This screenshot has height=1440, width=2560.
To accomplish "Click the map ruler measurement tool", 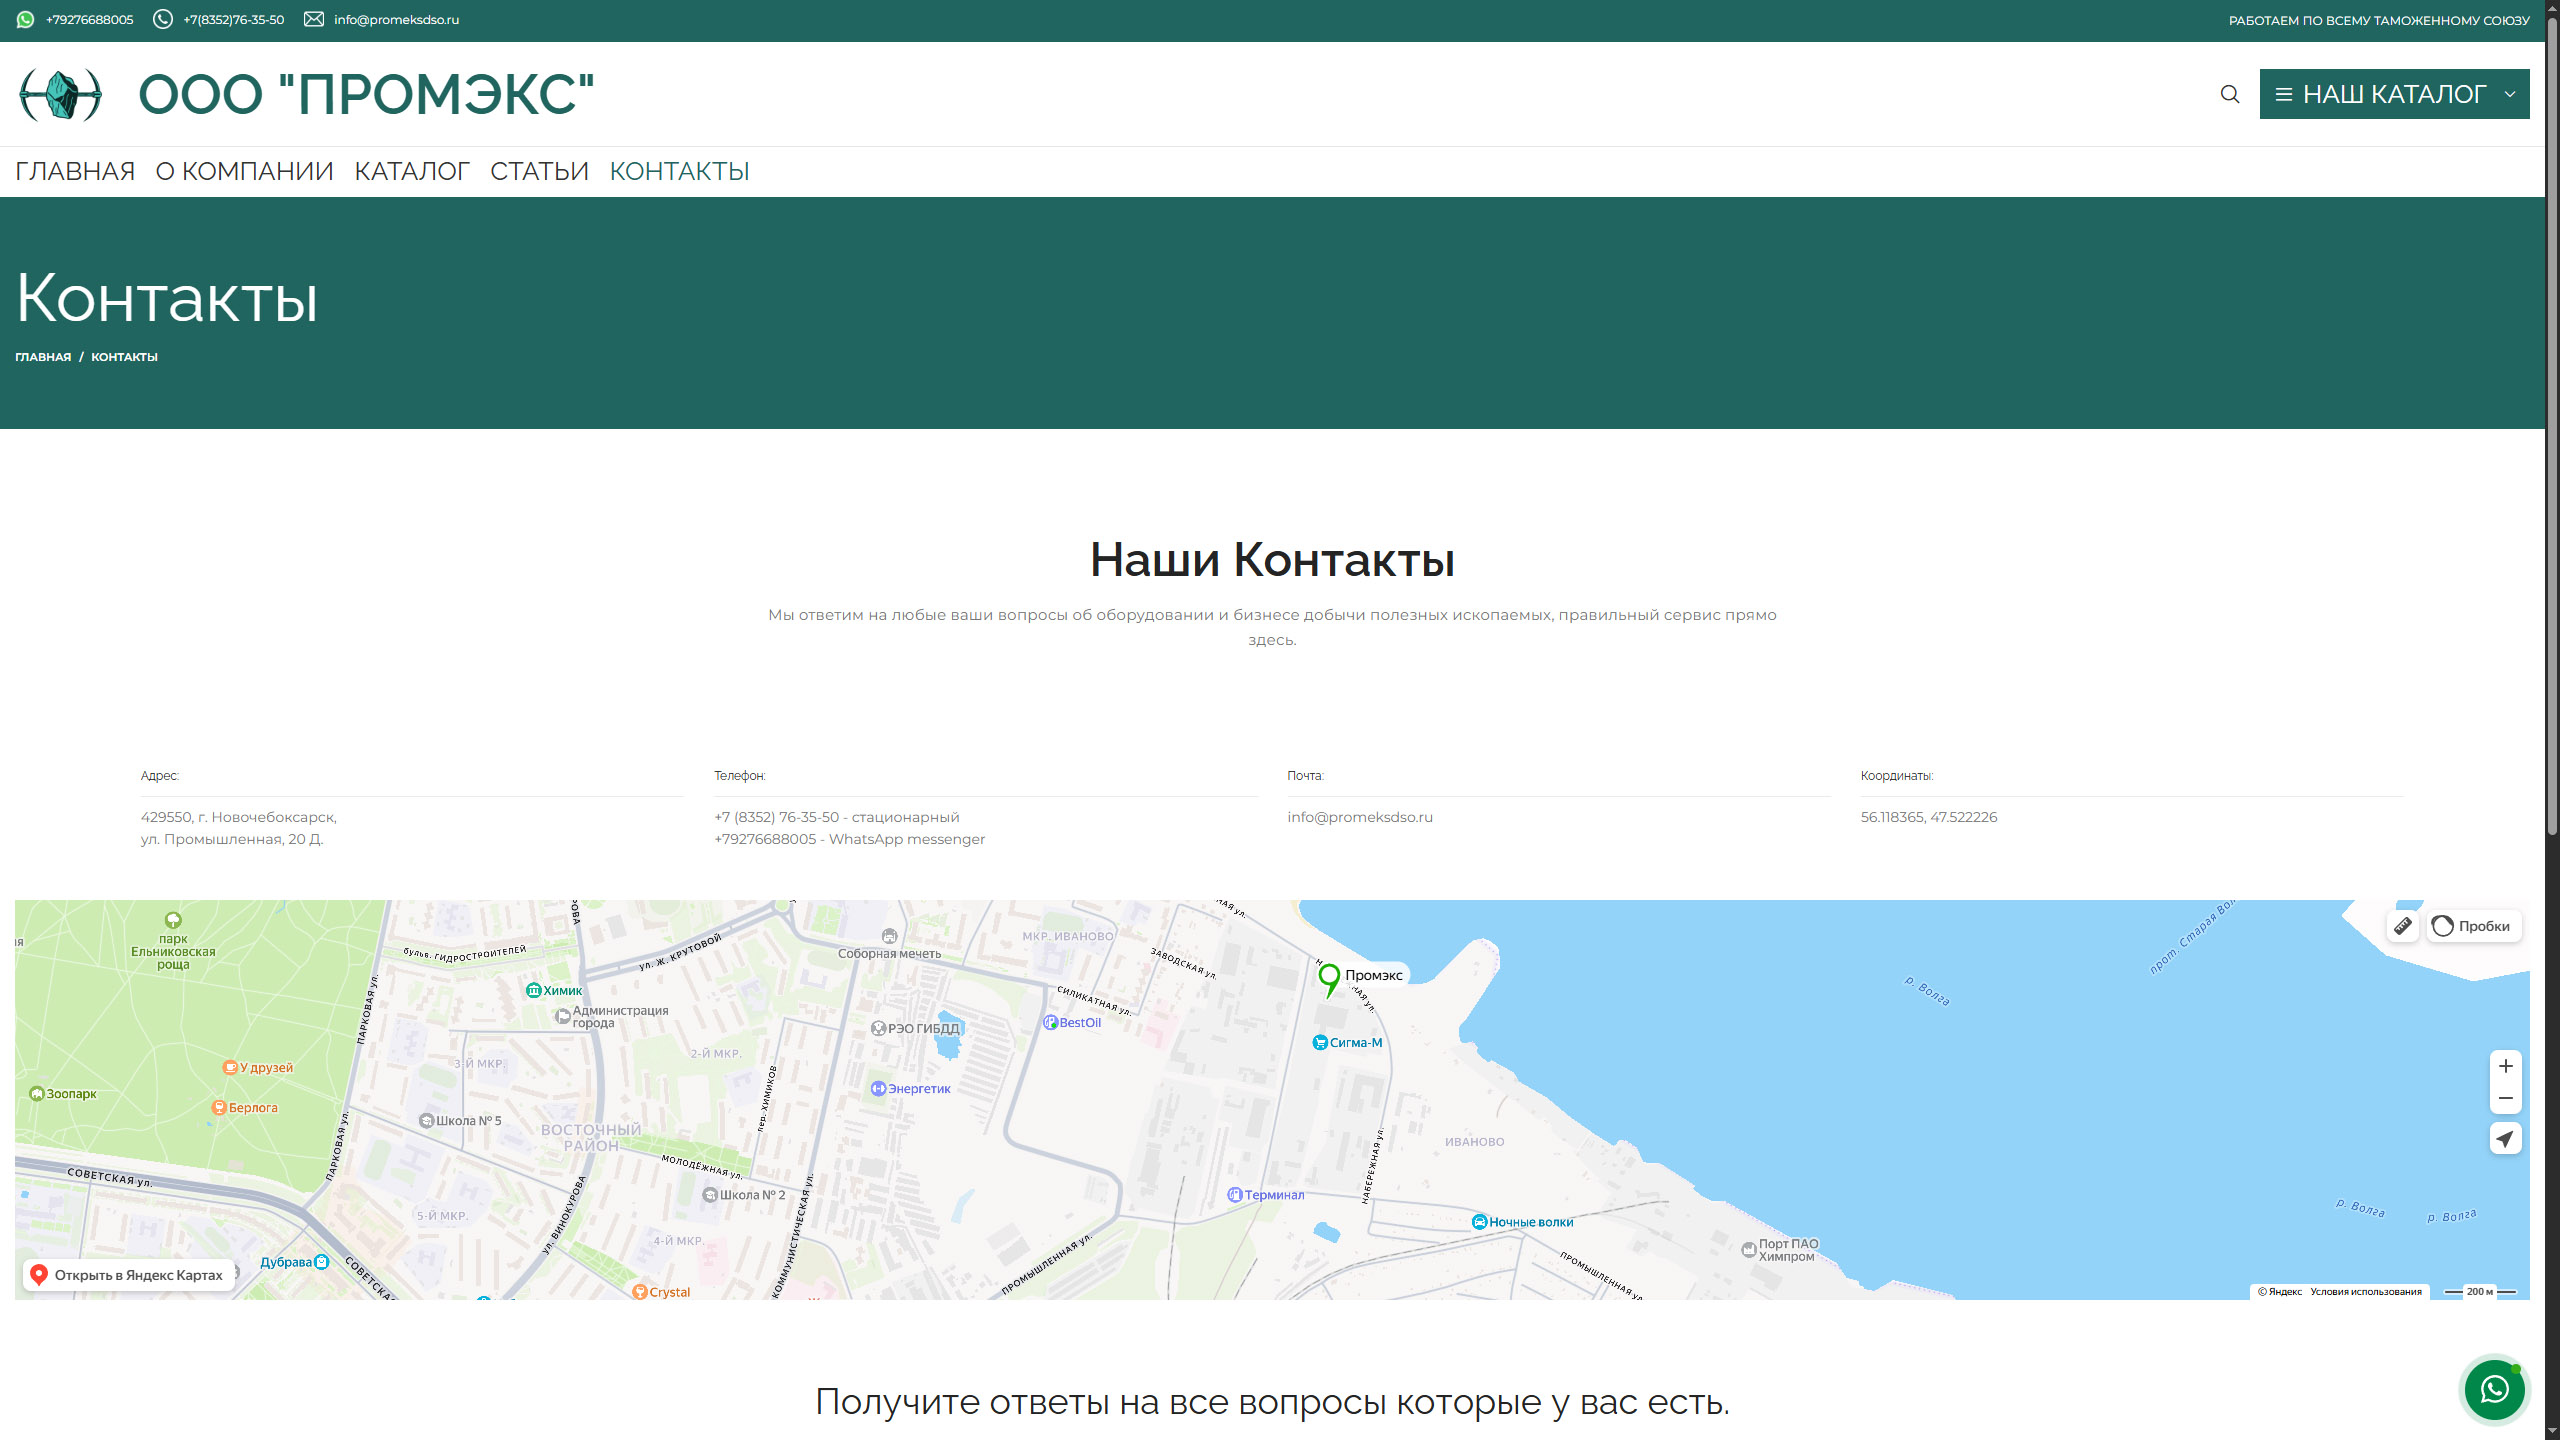I will [x=2403, y=926].
